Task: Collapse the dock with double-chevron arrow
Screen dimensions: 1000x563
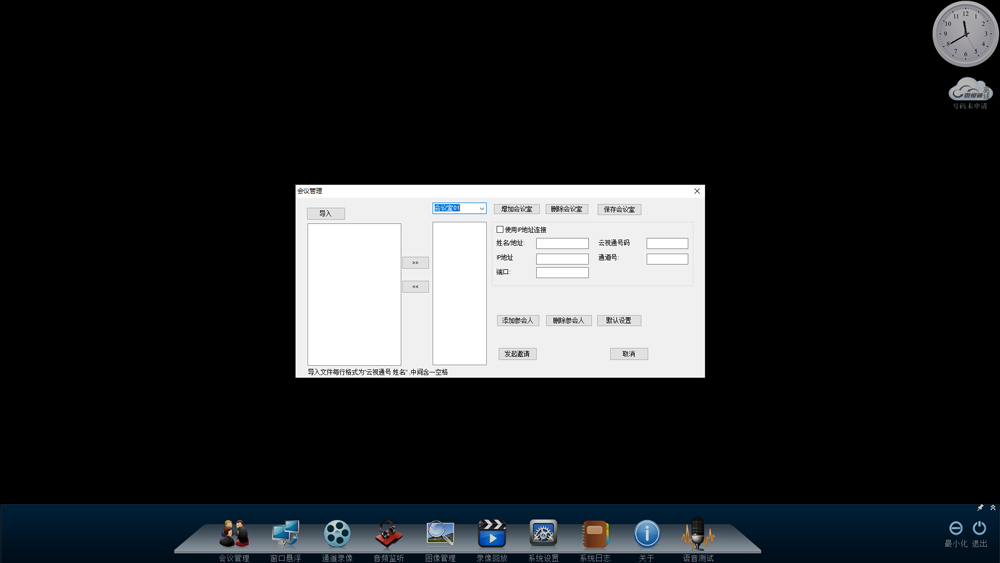Action: click(x=993, y=508)
